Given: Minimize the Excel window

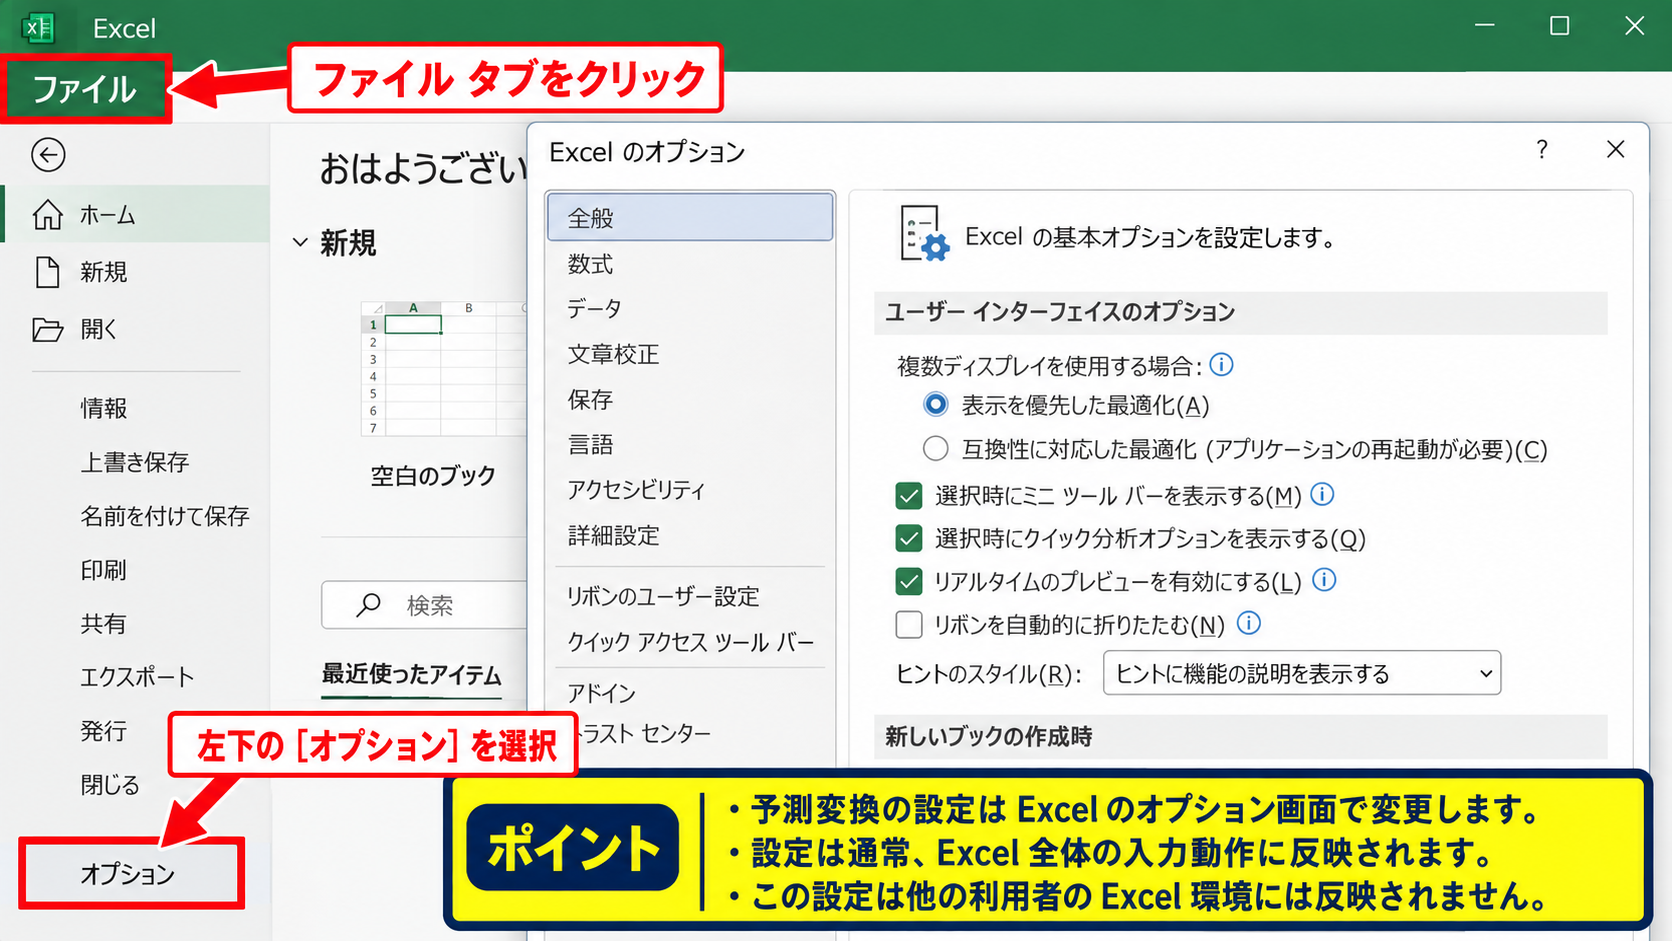Looking at the screenshot, I should point(1484,26).
